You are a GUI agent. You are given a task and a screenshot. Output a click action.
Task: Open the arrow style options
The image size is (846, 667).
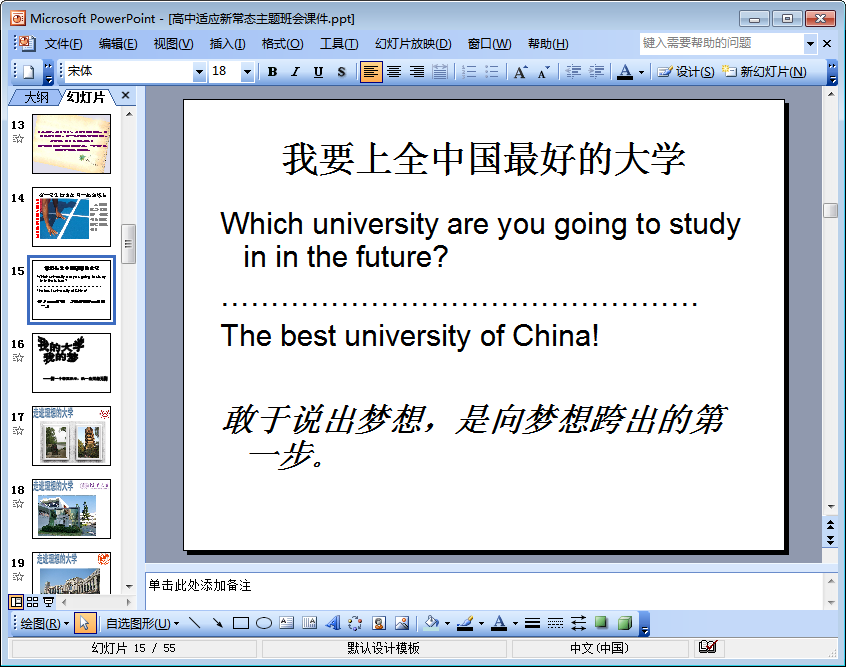(x=578, y=623)
